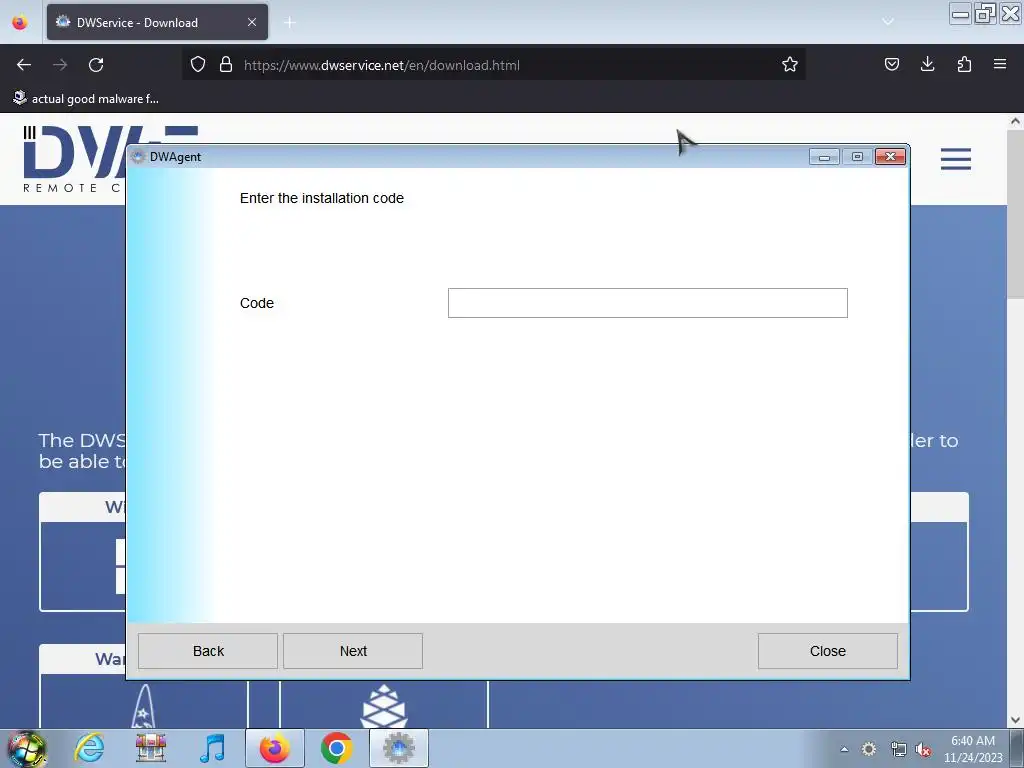Launch Internet Explorer from the taskbar
This screenshot has height=768, width=1024.
89,748
